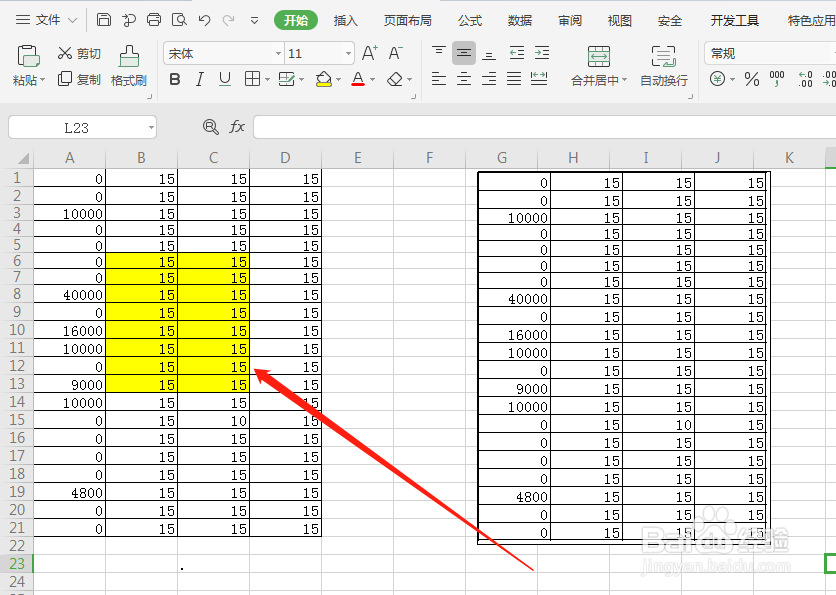The image size is (836, 595).
Task: Click the Select All corner triangle
Action: [22, 158]
